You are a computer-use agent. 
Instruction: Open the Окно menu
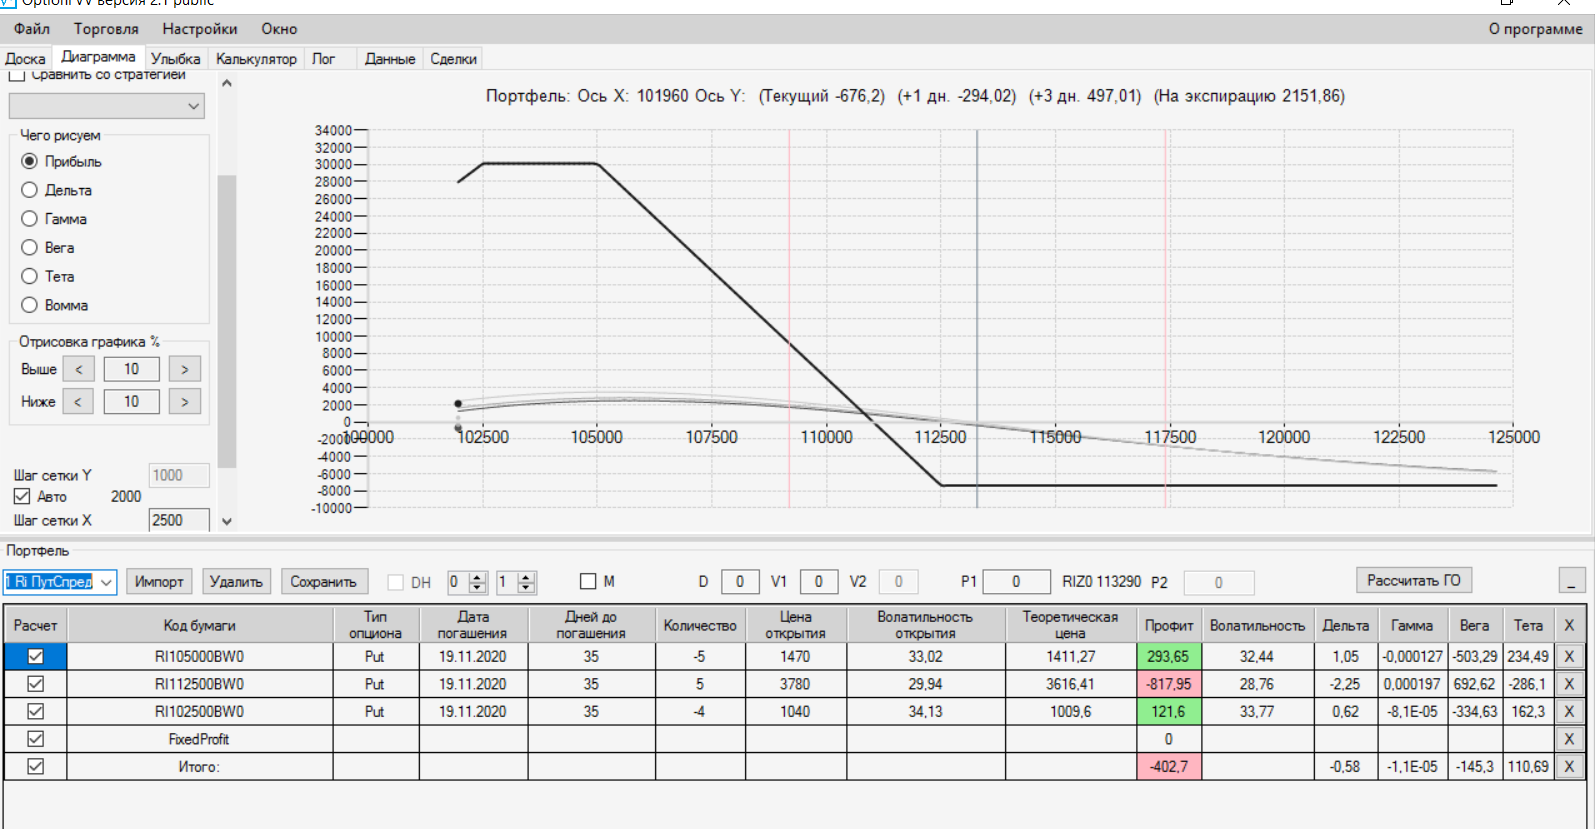click(279, 29)
